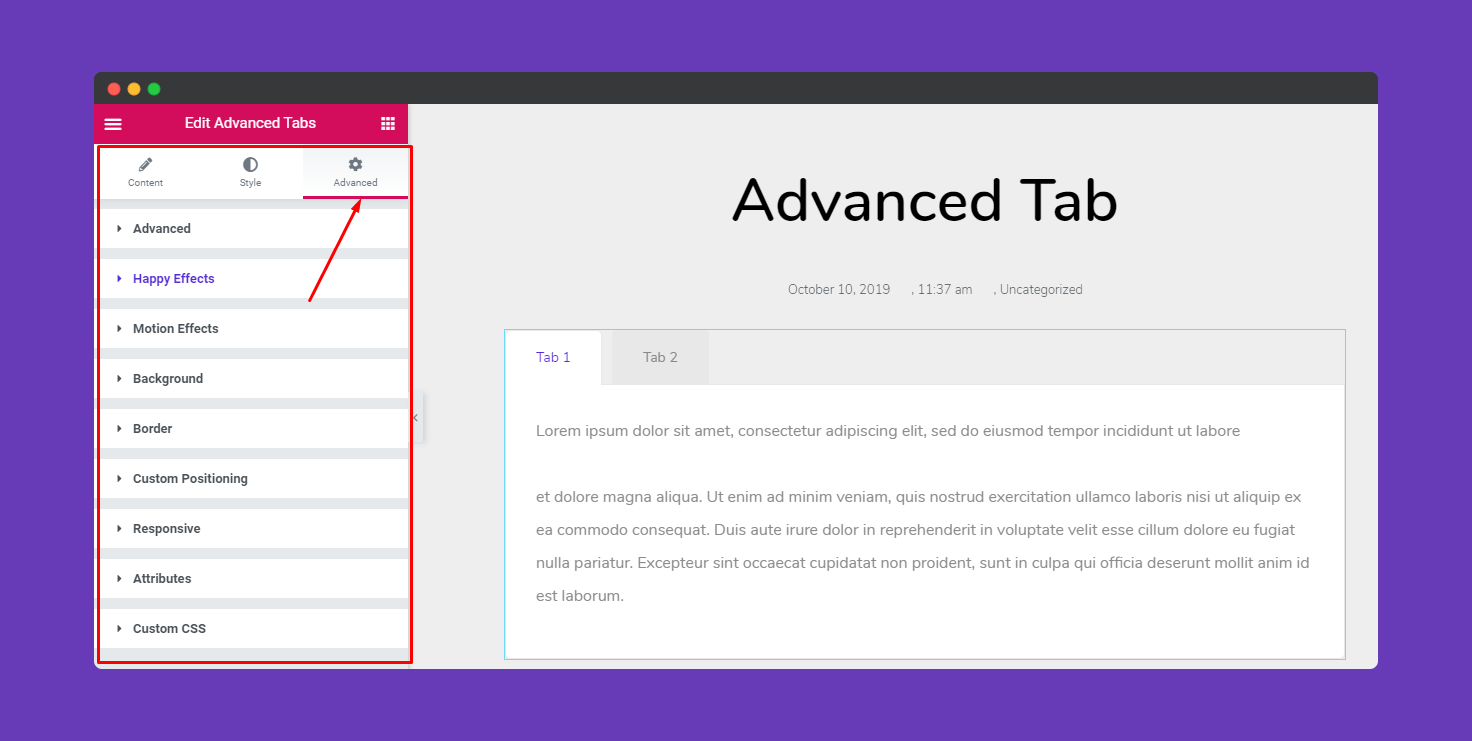Click the Custom CSS section title
The image size is (1472, 741).
pyautogui.click(x=170, y=629)
